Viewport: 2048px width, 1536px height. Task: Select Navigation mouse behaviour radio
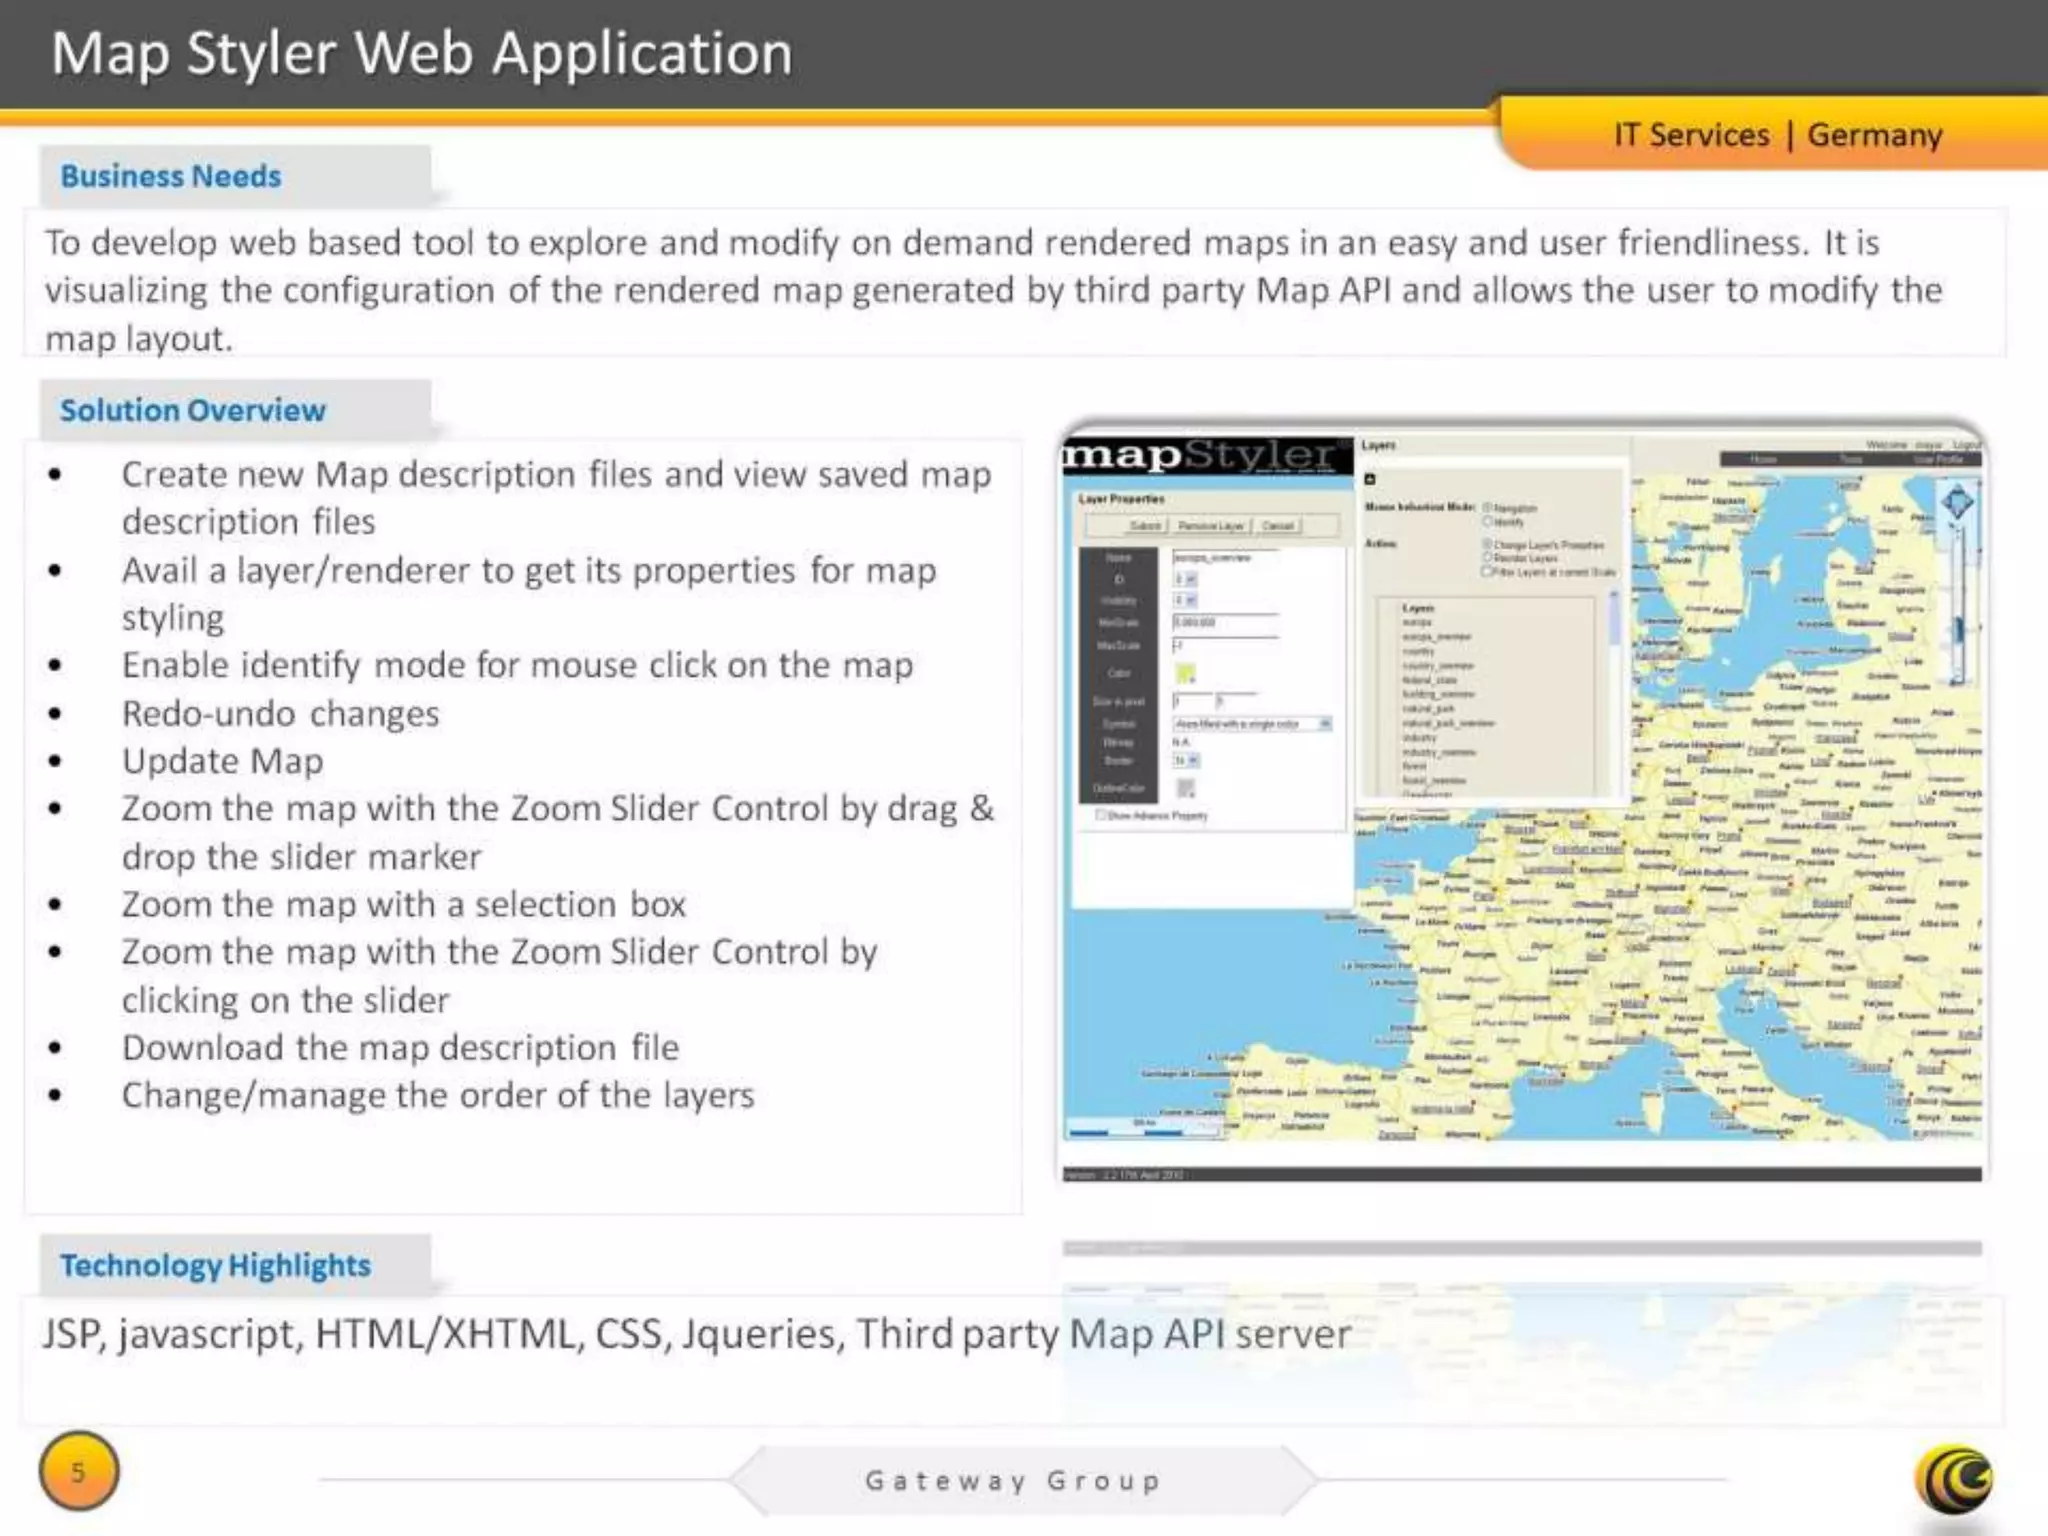(x=1487, y=507)
